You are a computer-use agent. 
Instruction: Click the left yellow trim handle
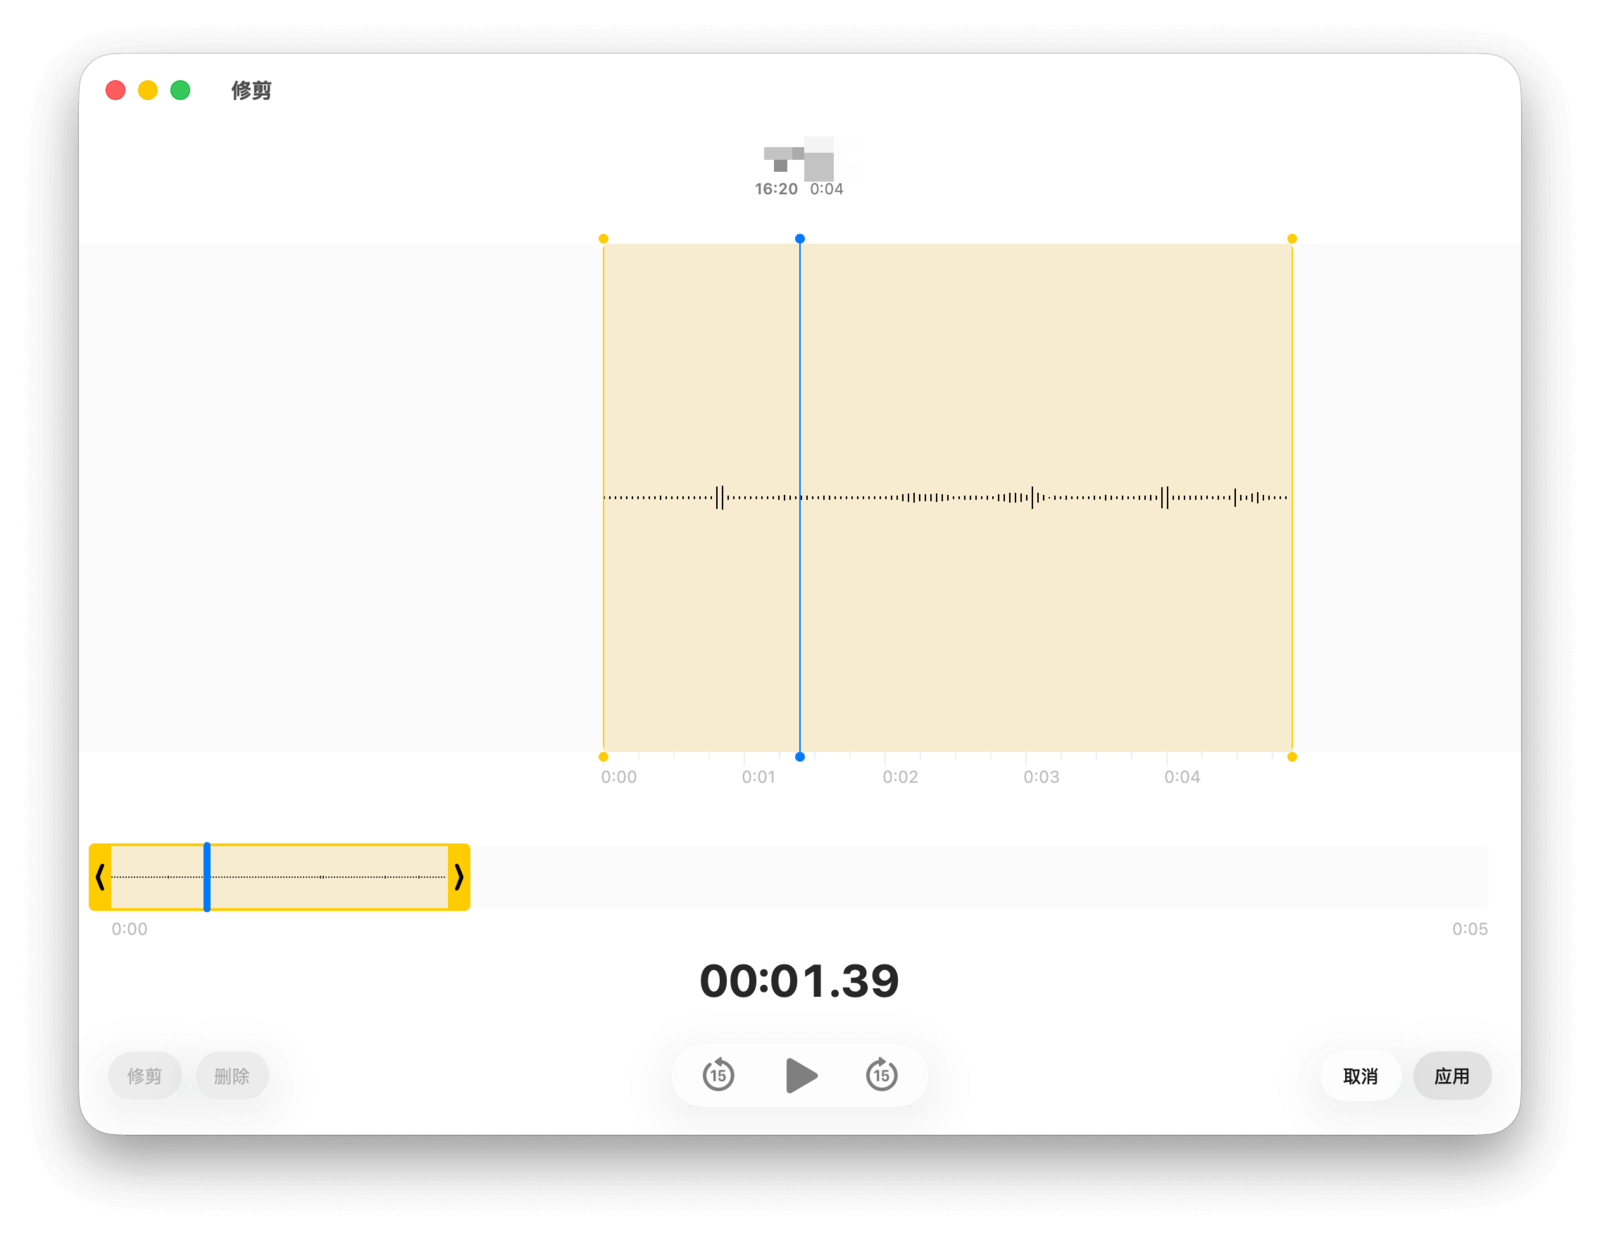pos(100,877)
